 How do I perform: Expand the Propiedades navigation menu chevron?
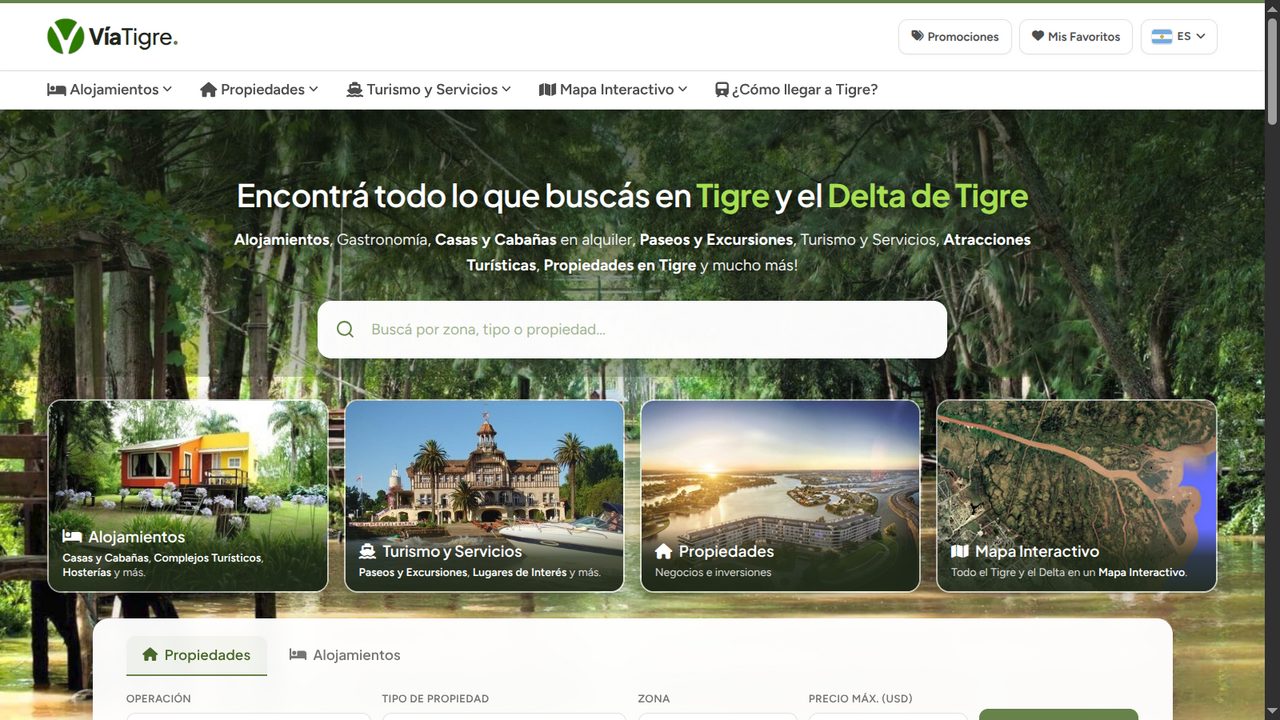(313, 89)
